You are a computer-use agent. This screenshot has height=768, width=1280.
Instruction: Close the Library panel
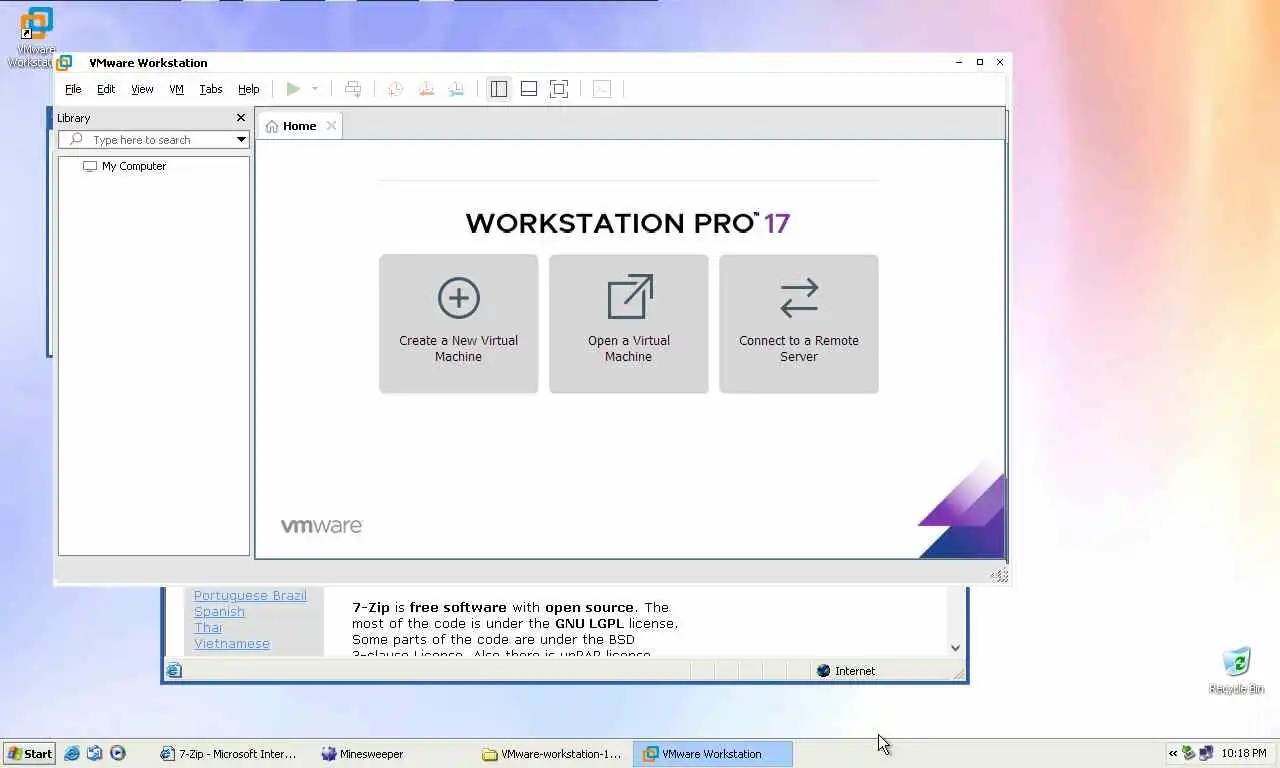tap(240, 118)
